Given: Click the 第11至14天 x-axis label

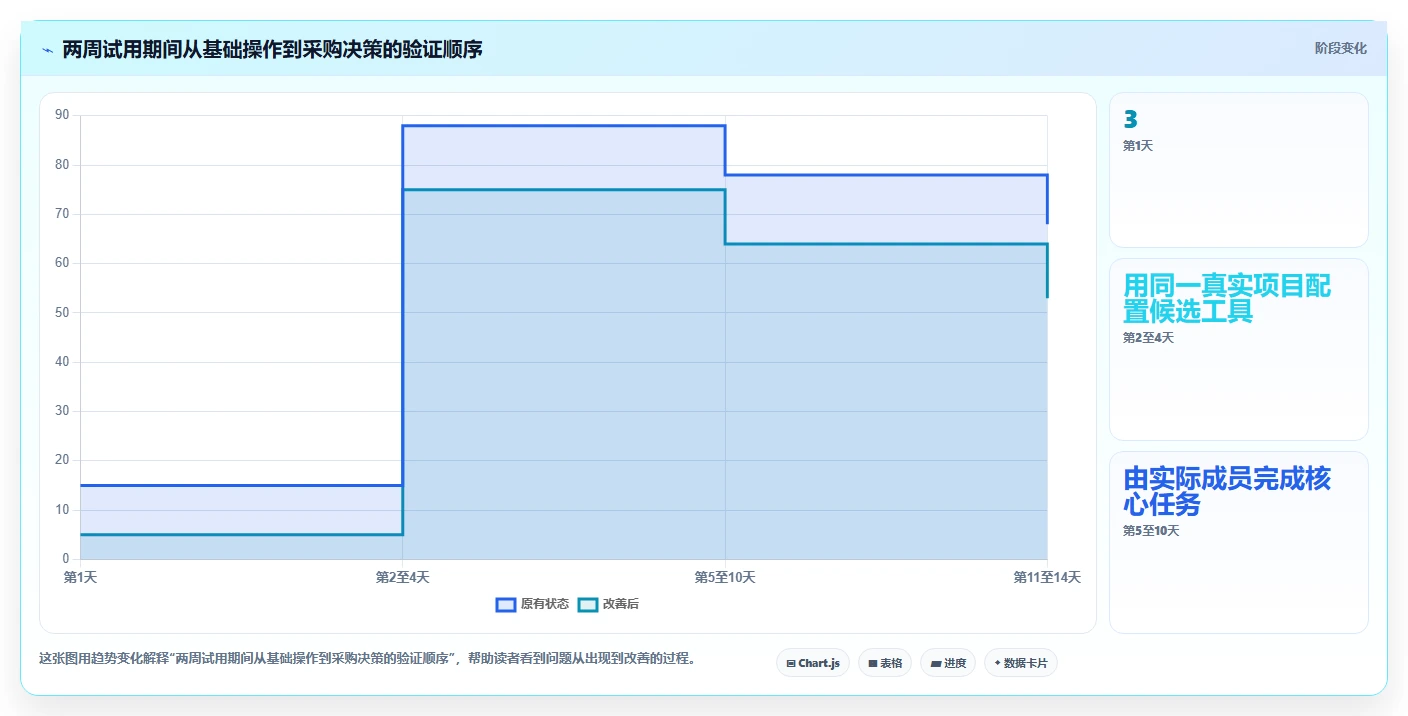Looking at the screenshot, I should [1047, 577].
